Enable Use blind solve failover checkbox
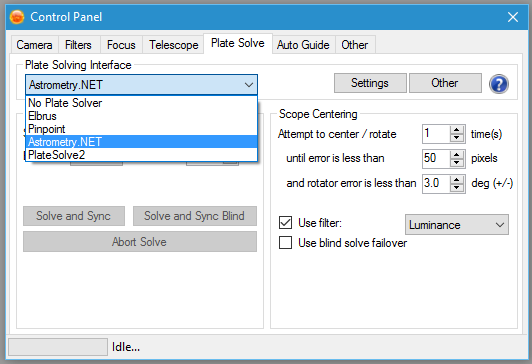 tap(285, 243)
